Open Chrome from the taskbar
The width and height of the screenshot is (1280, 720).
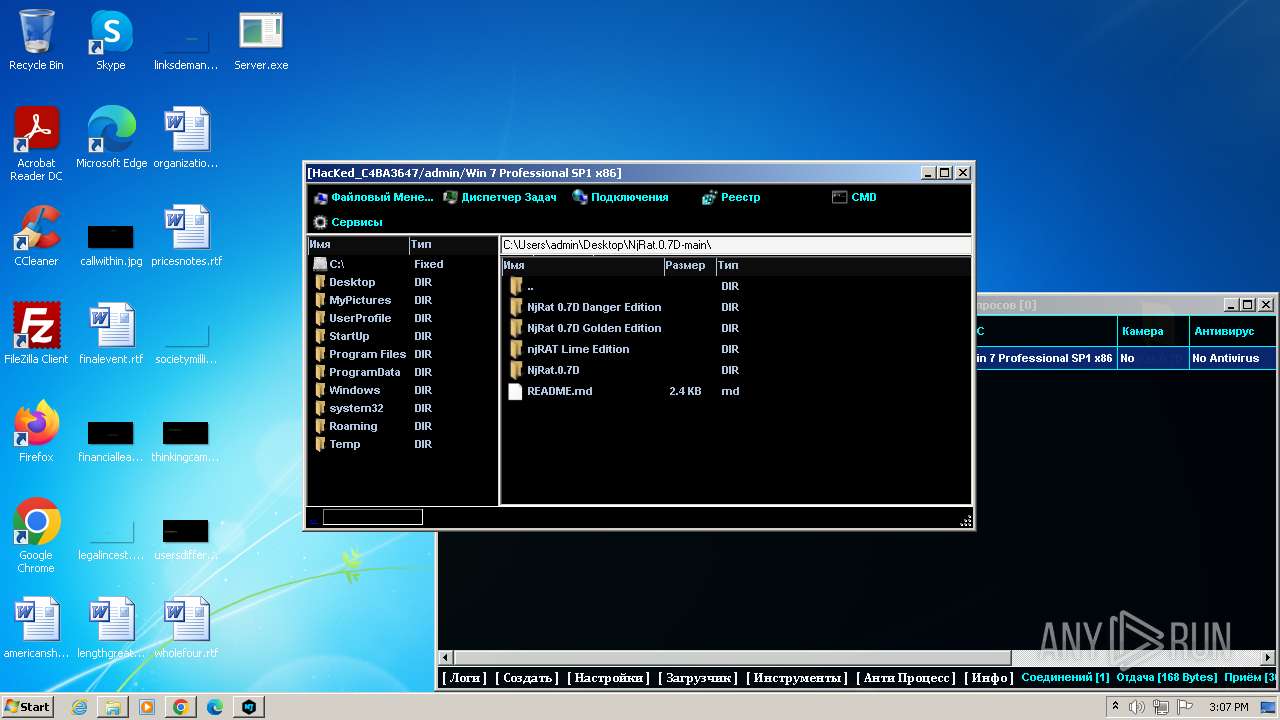181,707
